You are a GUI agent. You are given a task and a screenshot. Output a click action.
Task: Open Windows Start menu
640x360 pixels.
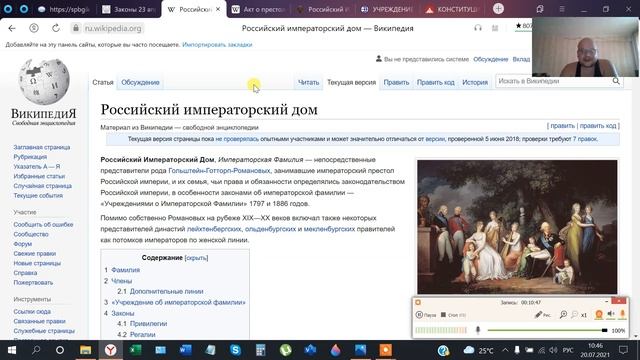(11, 350)
